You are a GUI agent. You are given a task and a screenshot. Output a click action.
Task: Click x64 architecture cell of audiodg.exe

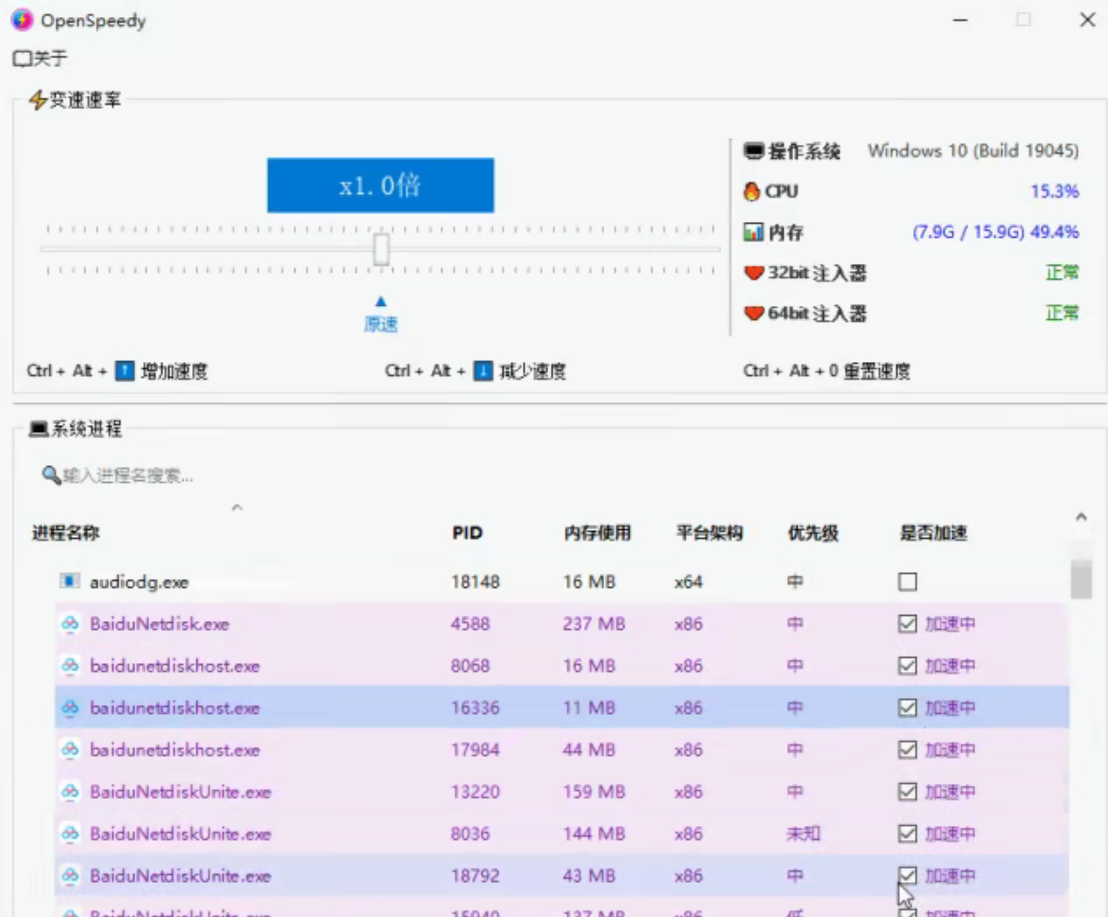click(688, 582)
